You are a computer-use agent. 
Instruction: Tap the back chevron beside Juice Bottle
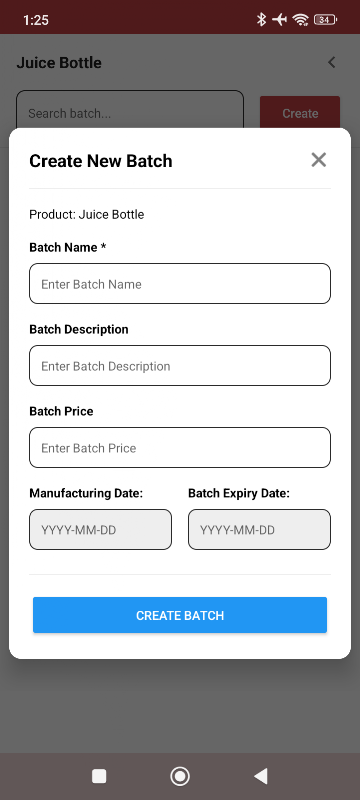tap(331, 62)
